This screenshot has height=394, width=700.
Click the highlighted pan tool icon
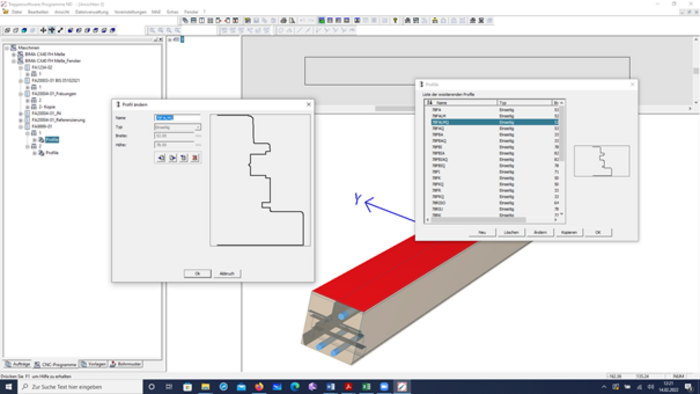[52, 30]
